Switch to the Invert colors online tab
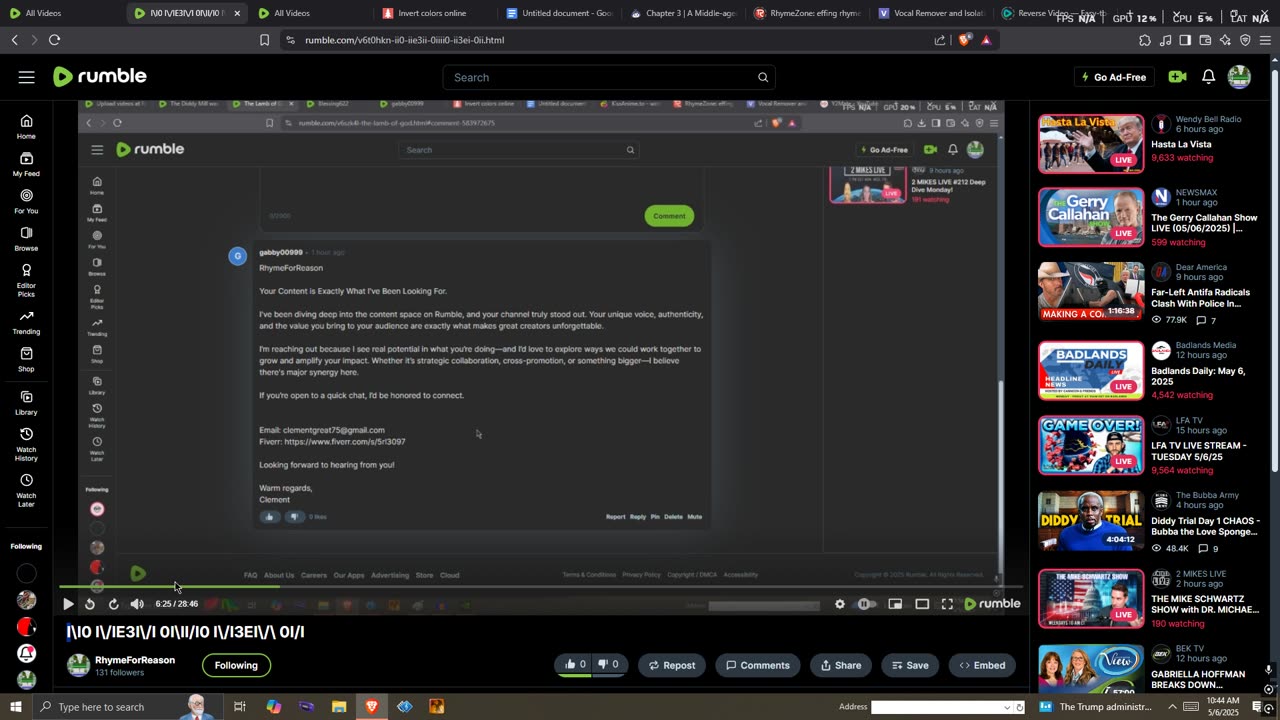The image size is (1280, 720). [431, 13]
